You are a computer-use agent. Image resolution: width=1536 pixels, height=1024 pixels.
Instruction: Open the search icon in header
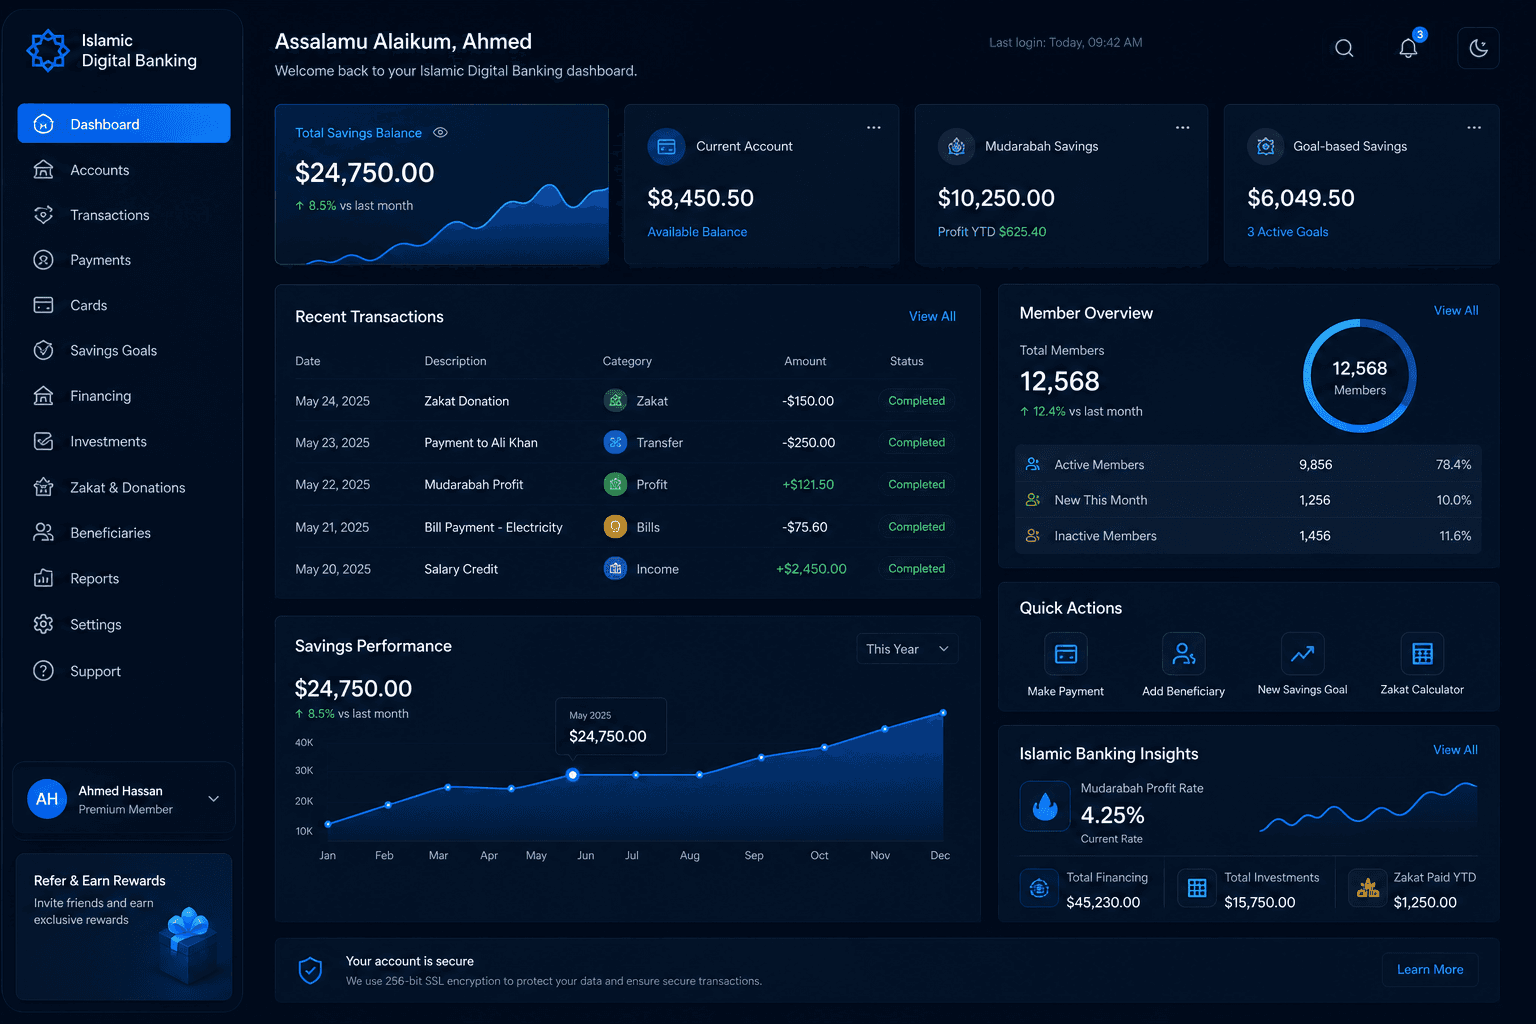point(1344,48)
